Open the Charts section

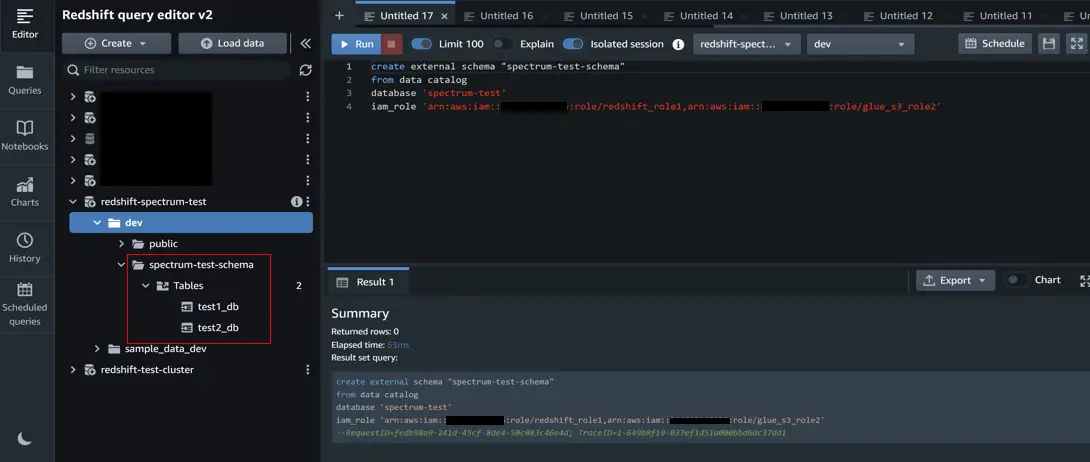tap(25, 192)
